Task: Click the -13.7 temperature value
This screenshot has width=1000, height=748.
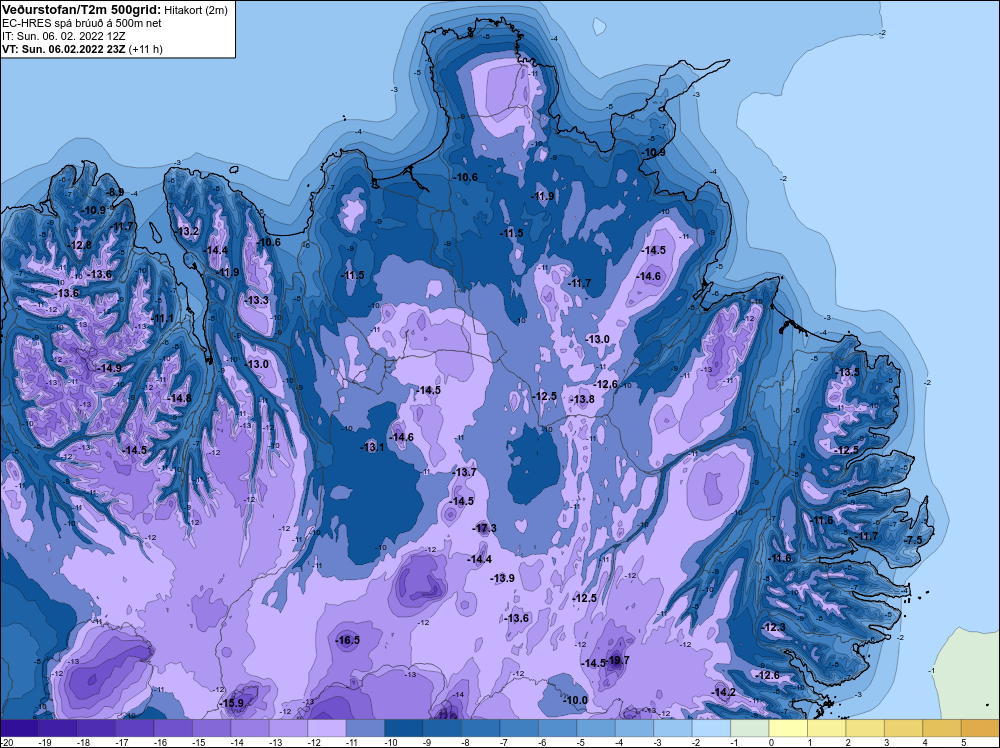Action: click(x=464, y=472)
